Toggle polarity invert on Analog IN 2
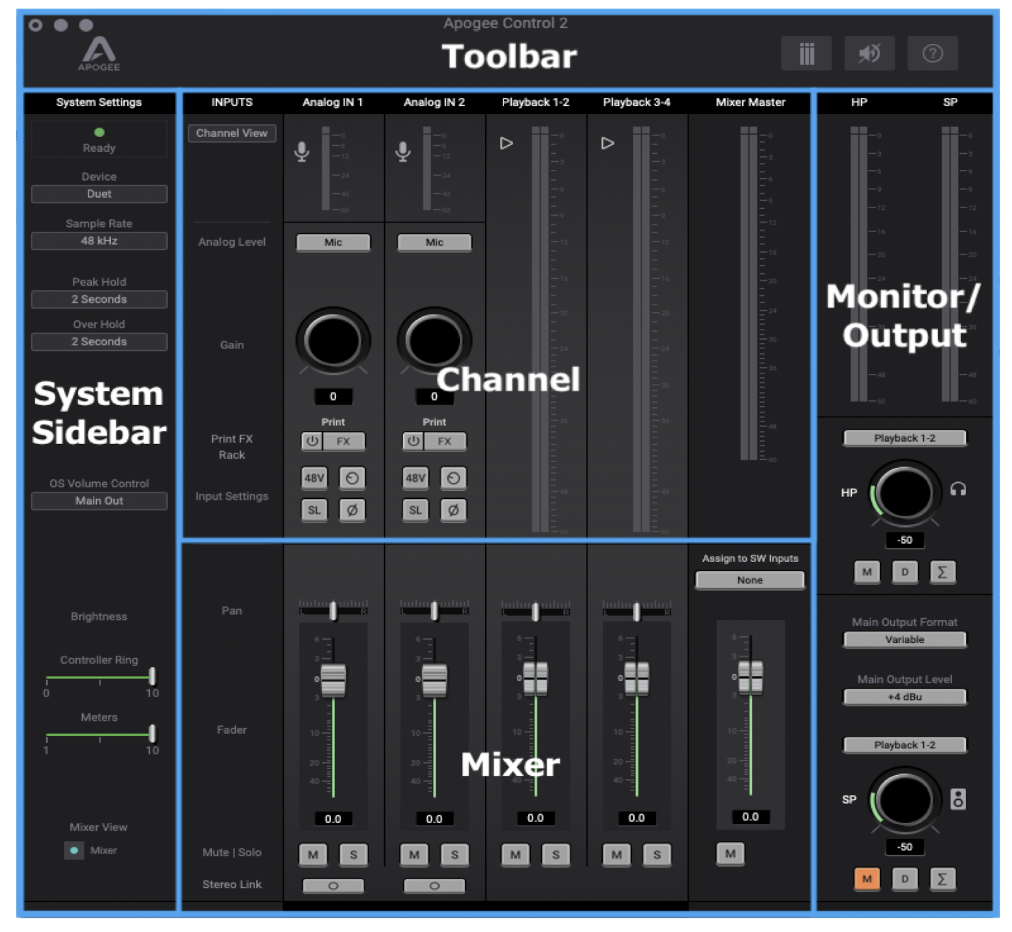Image resolution: width=1012 pixels, height=932 pixels. coord(453,510)
